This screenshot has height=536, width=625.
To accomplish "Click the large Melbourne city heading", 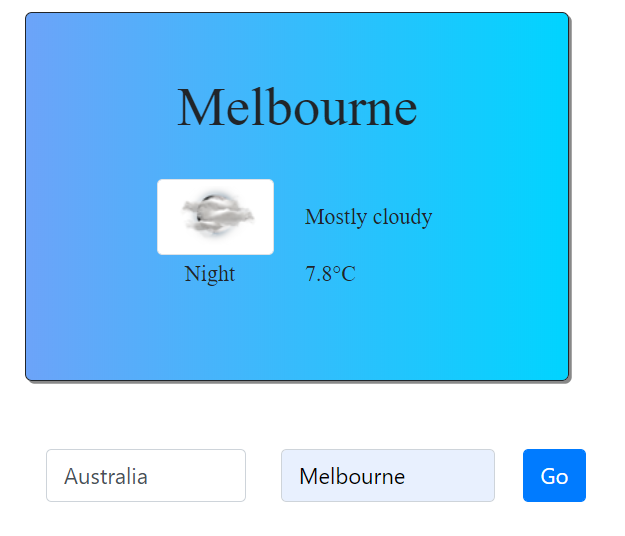I will coord(297,108).
